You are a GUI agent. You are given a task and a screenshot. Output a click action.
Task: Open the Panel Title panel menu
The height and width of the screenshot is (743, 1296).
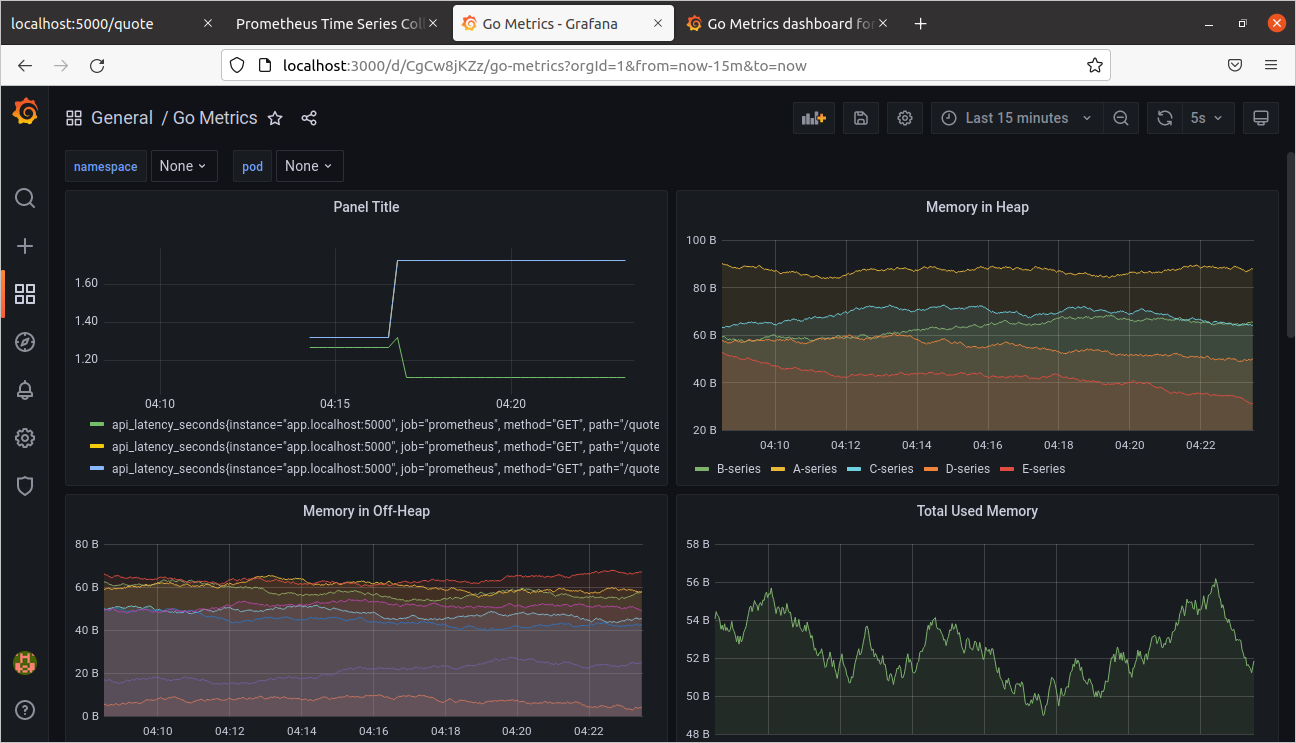(366, 207)
